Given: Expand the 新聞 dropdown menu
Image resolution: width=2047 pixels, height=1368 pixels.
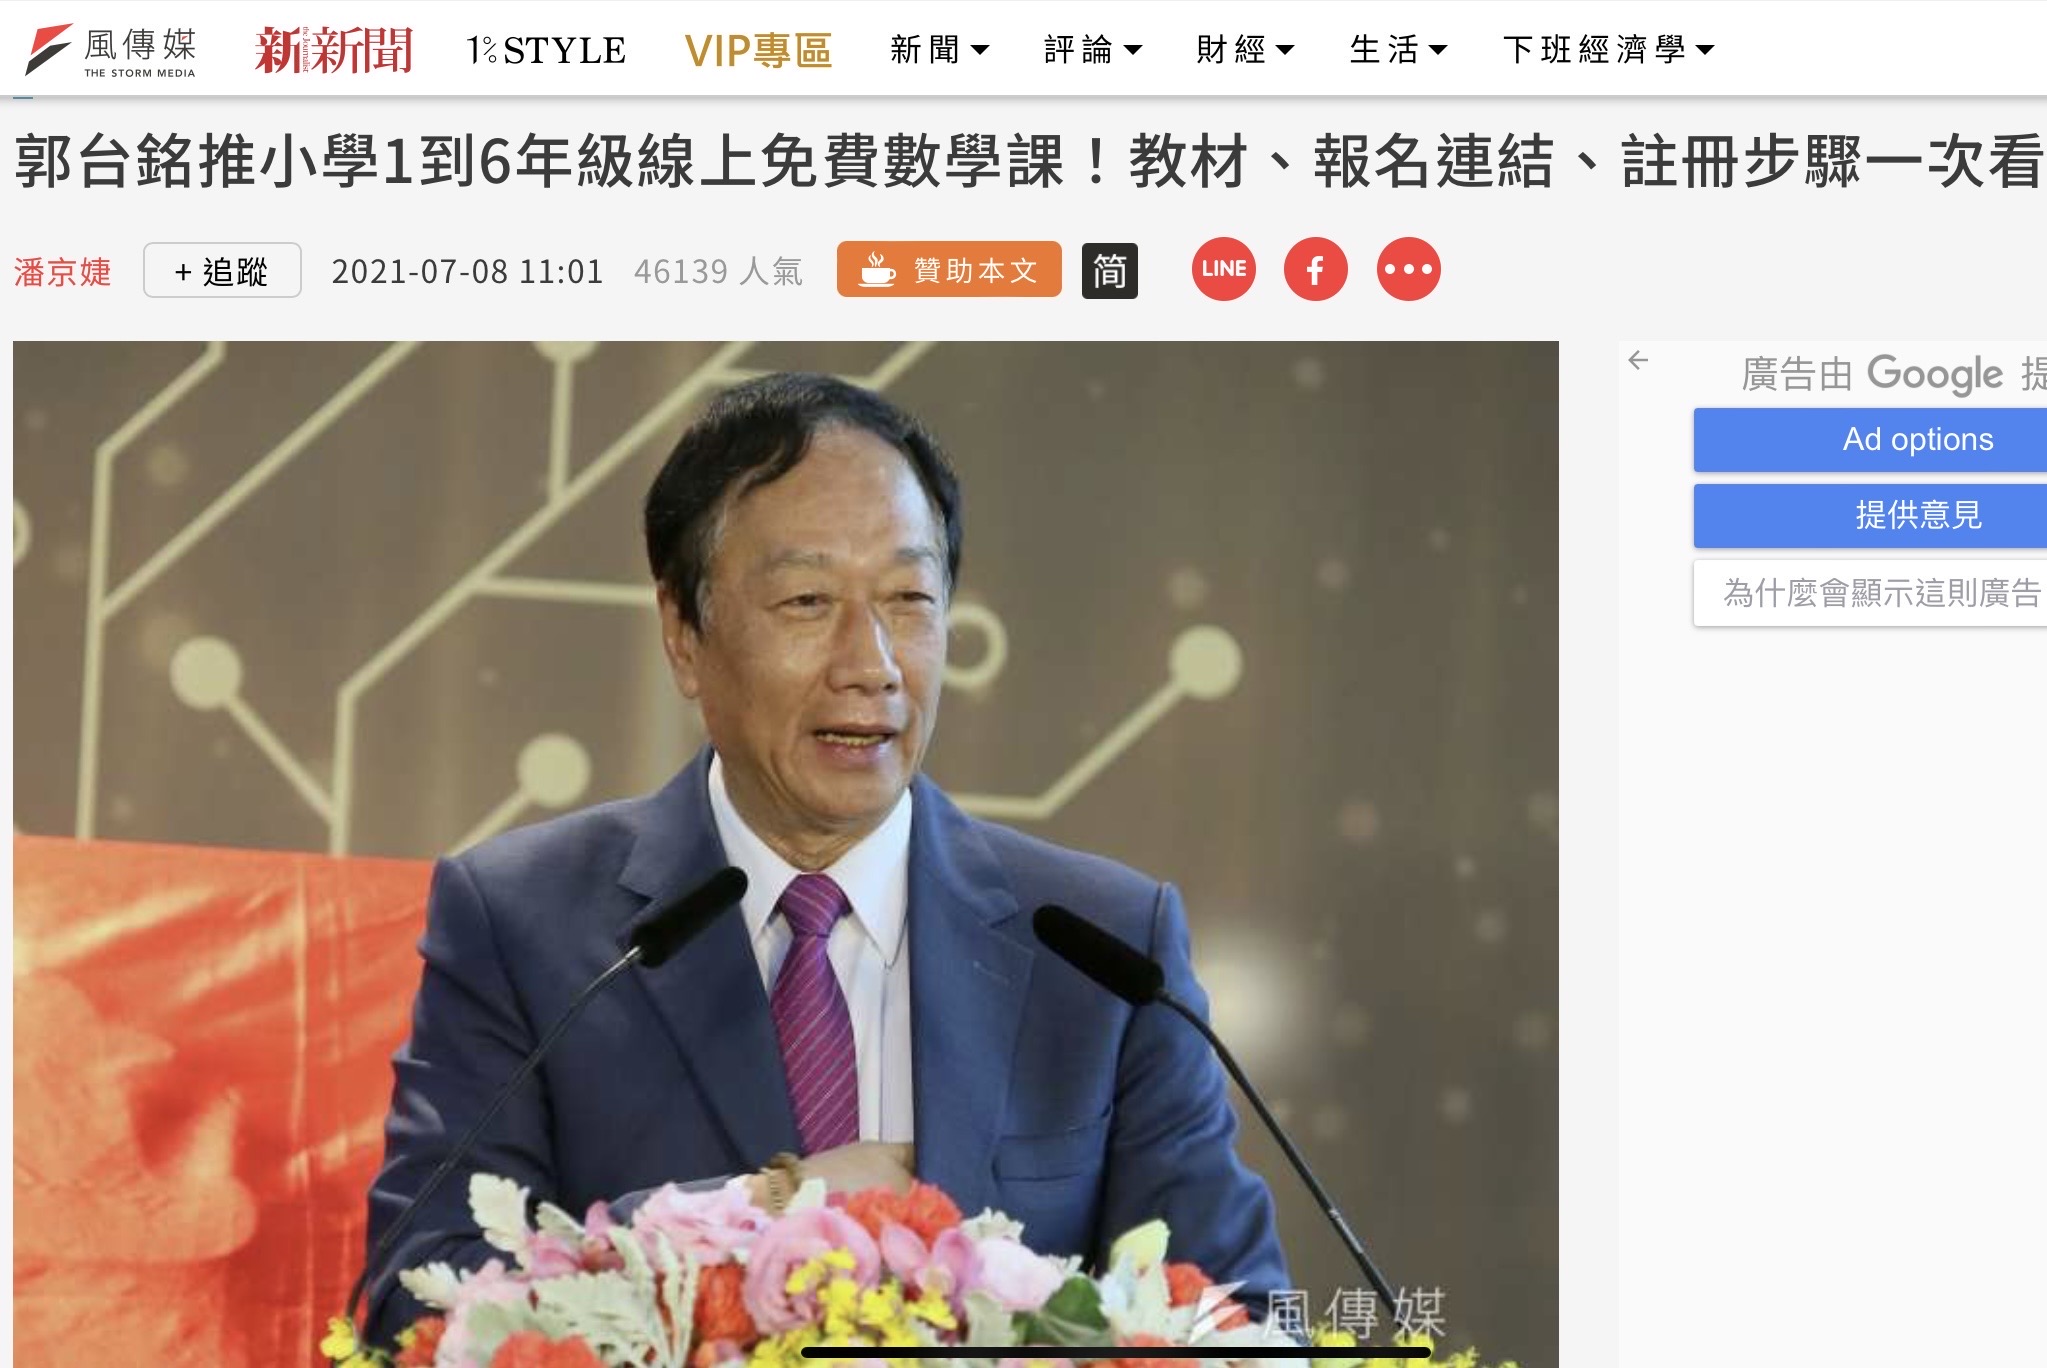Looking at the screenshot, I should (939, 49).
